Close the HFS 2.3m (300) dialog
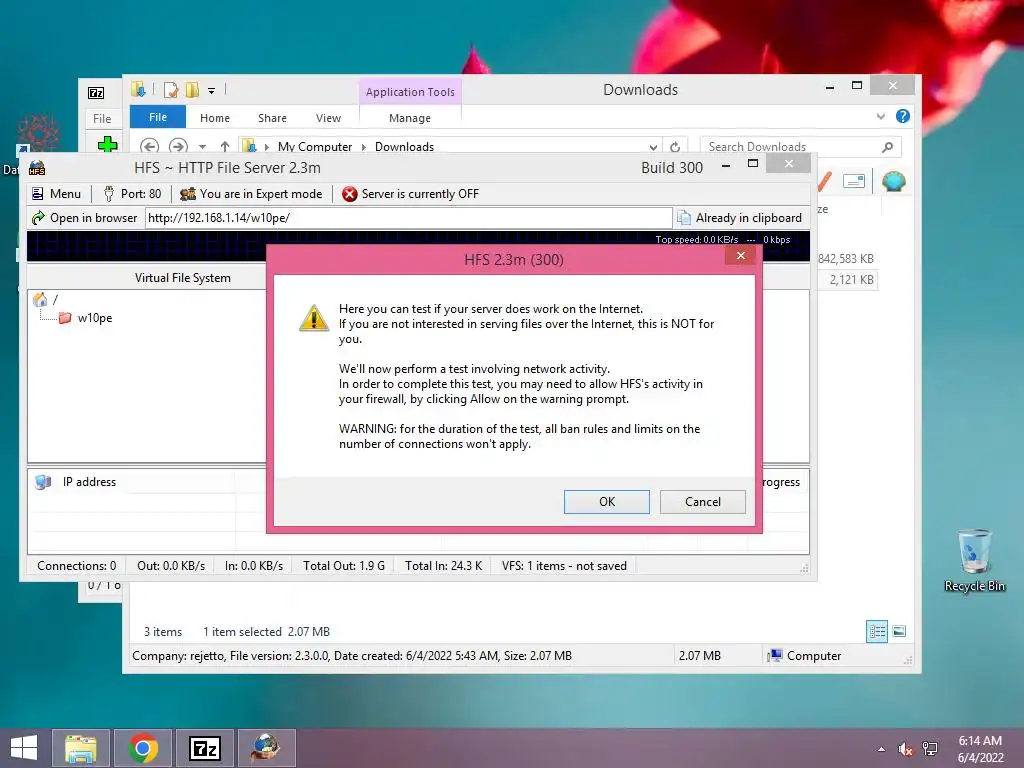This screenshot has width=1024, height=768. (x=741, y=255)
